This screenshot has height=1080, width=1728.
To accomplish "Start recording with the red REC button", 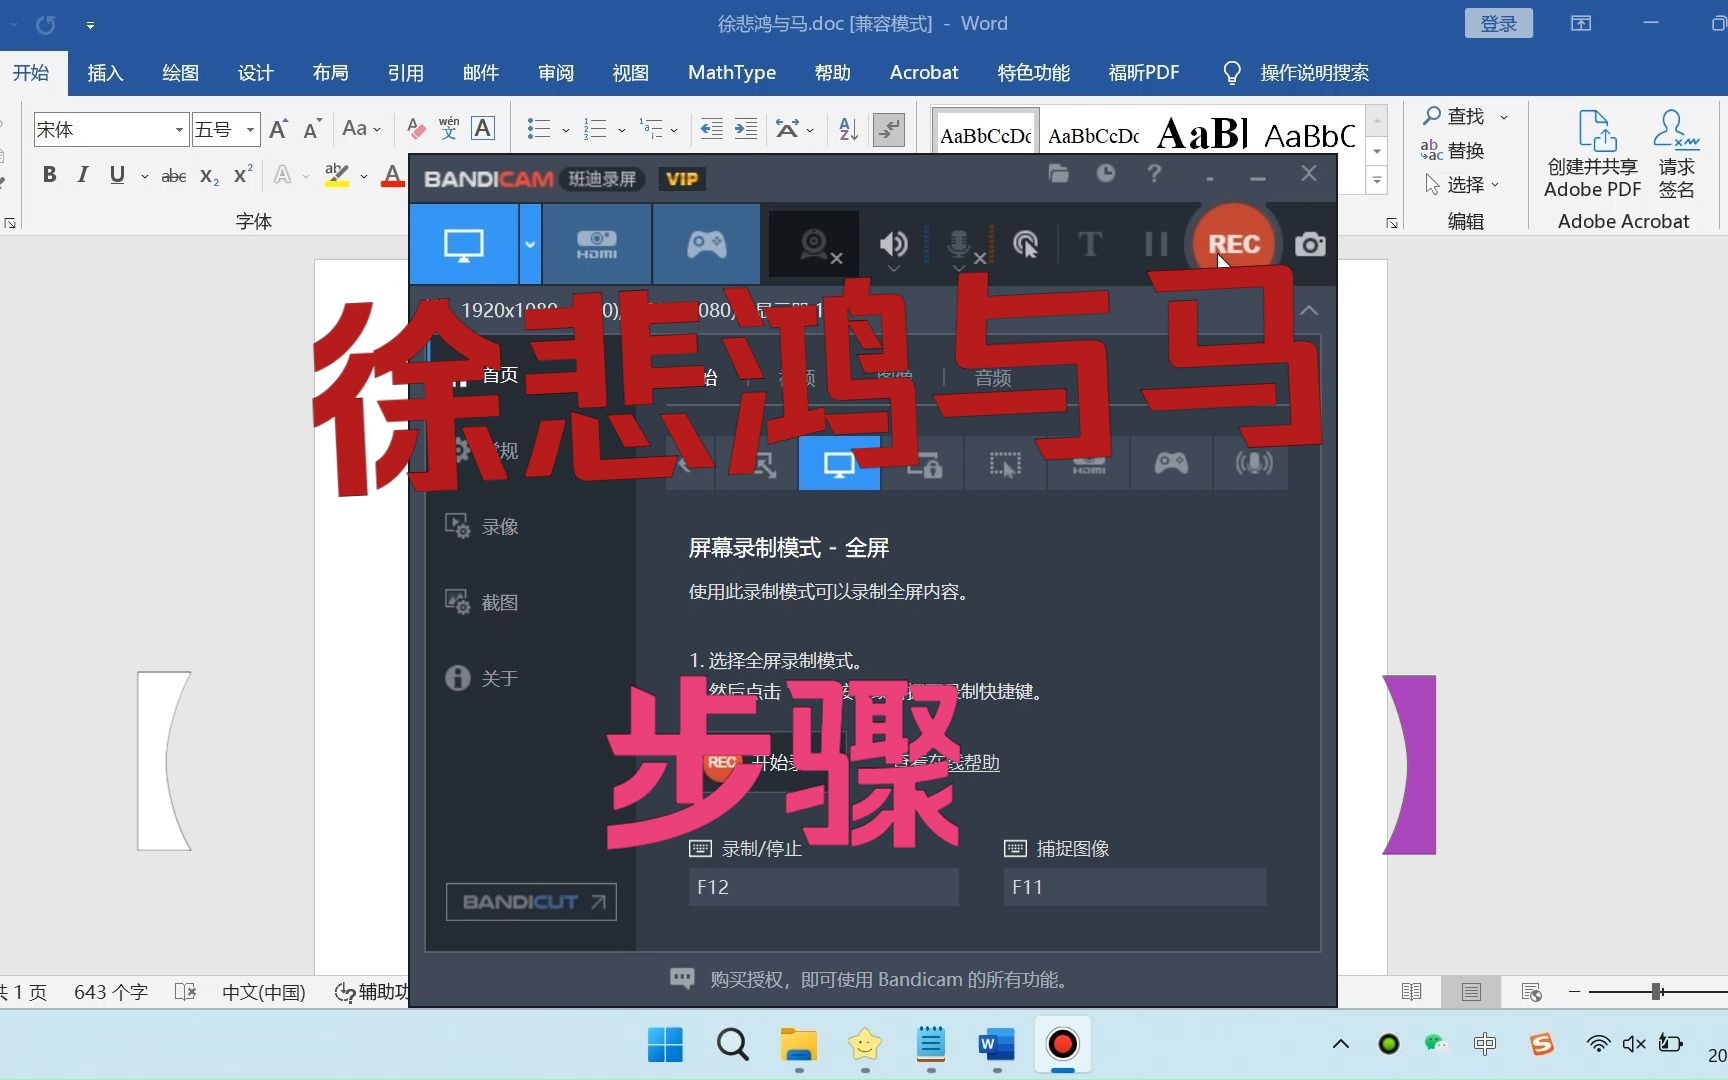I will coord(1233,244).
